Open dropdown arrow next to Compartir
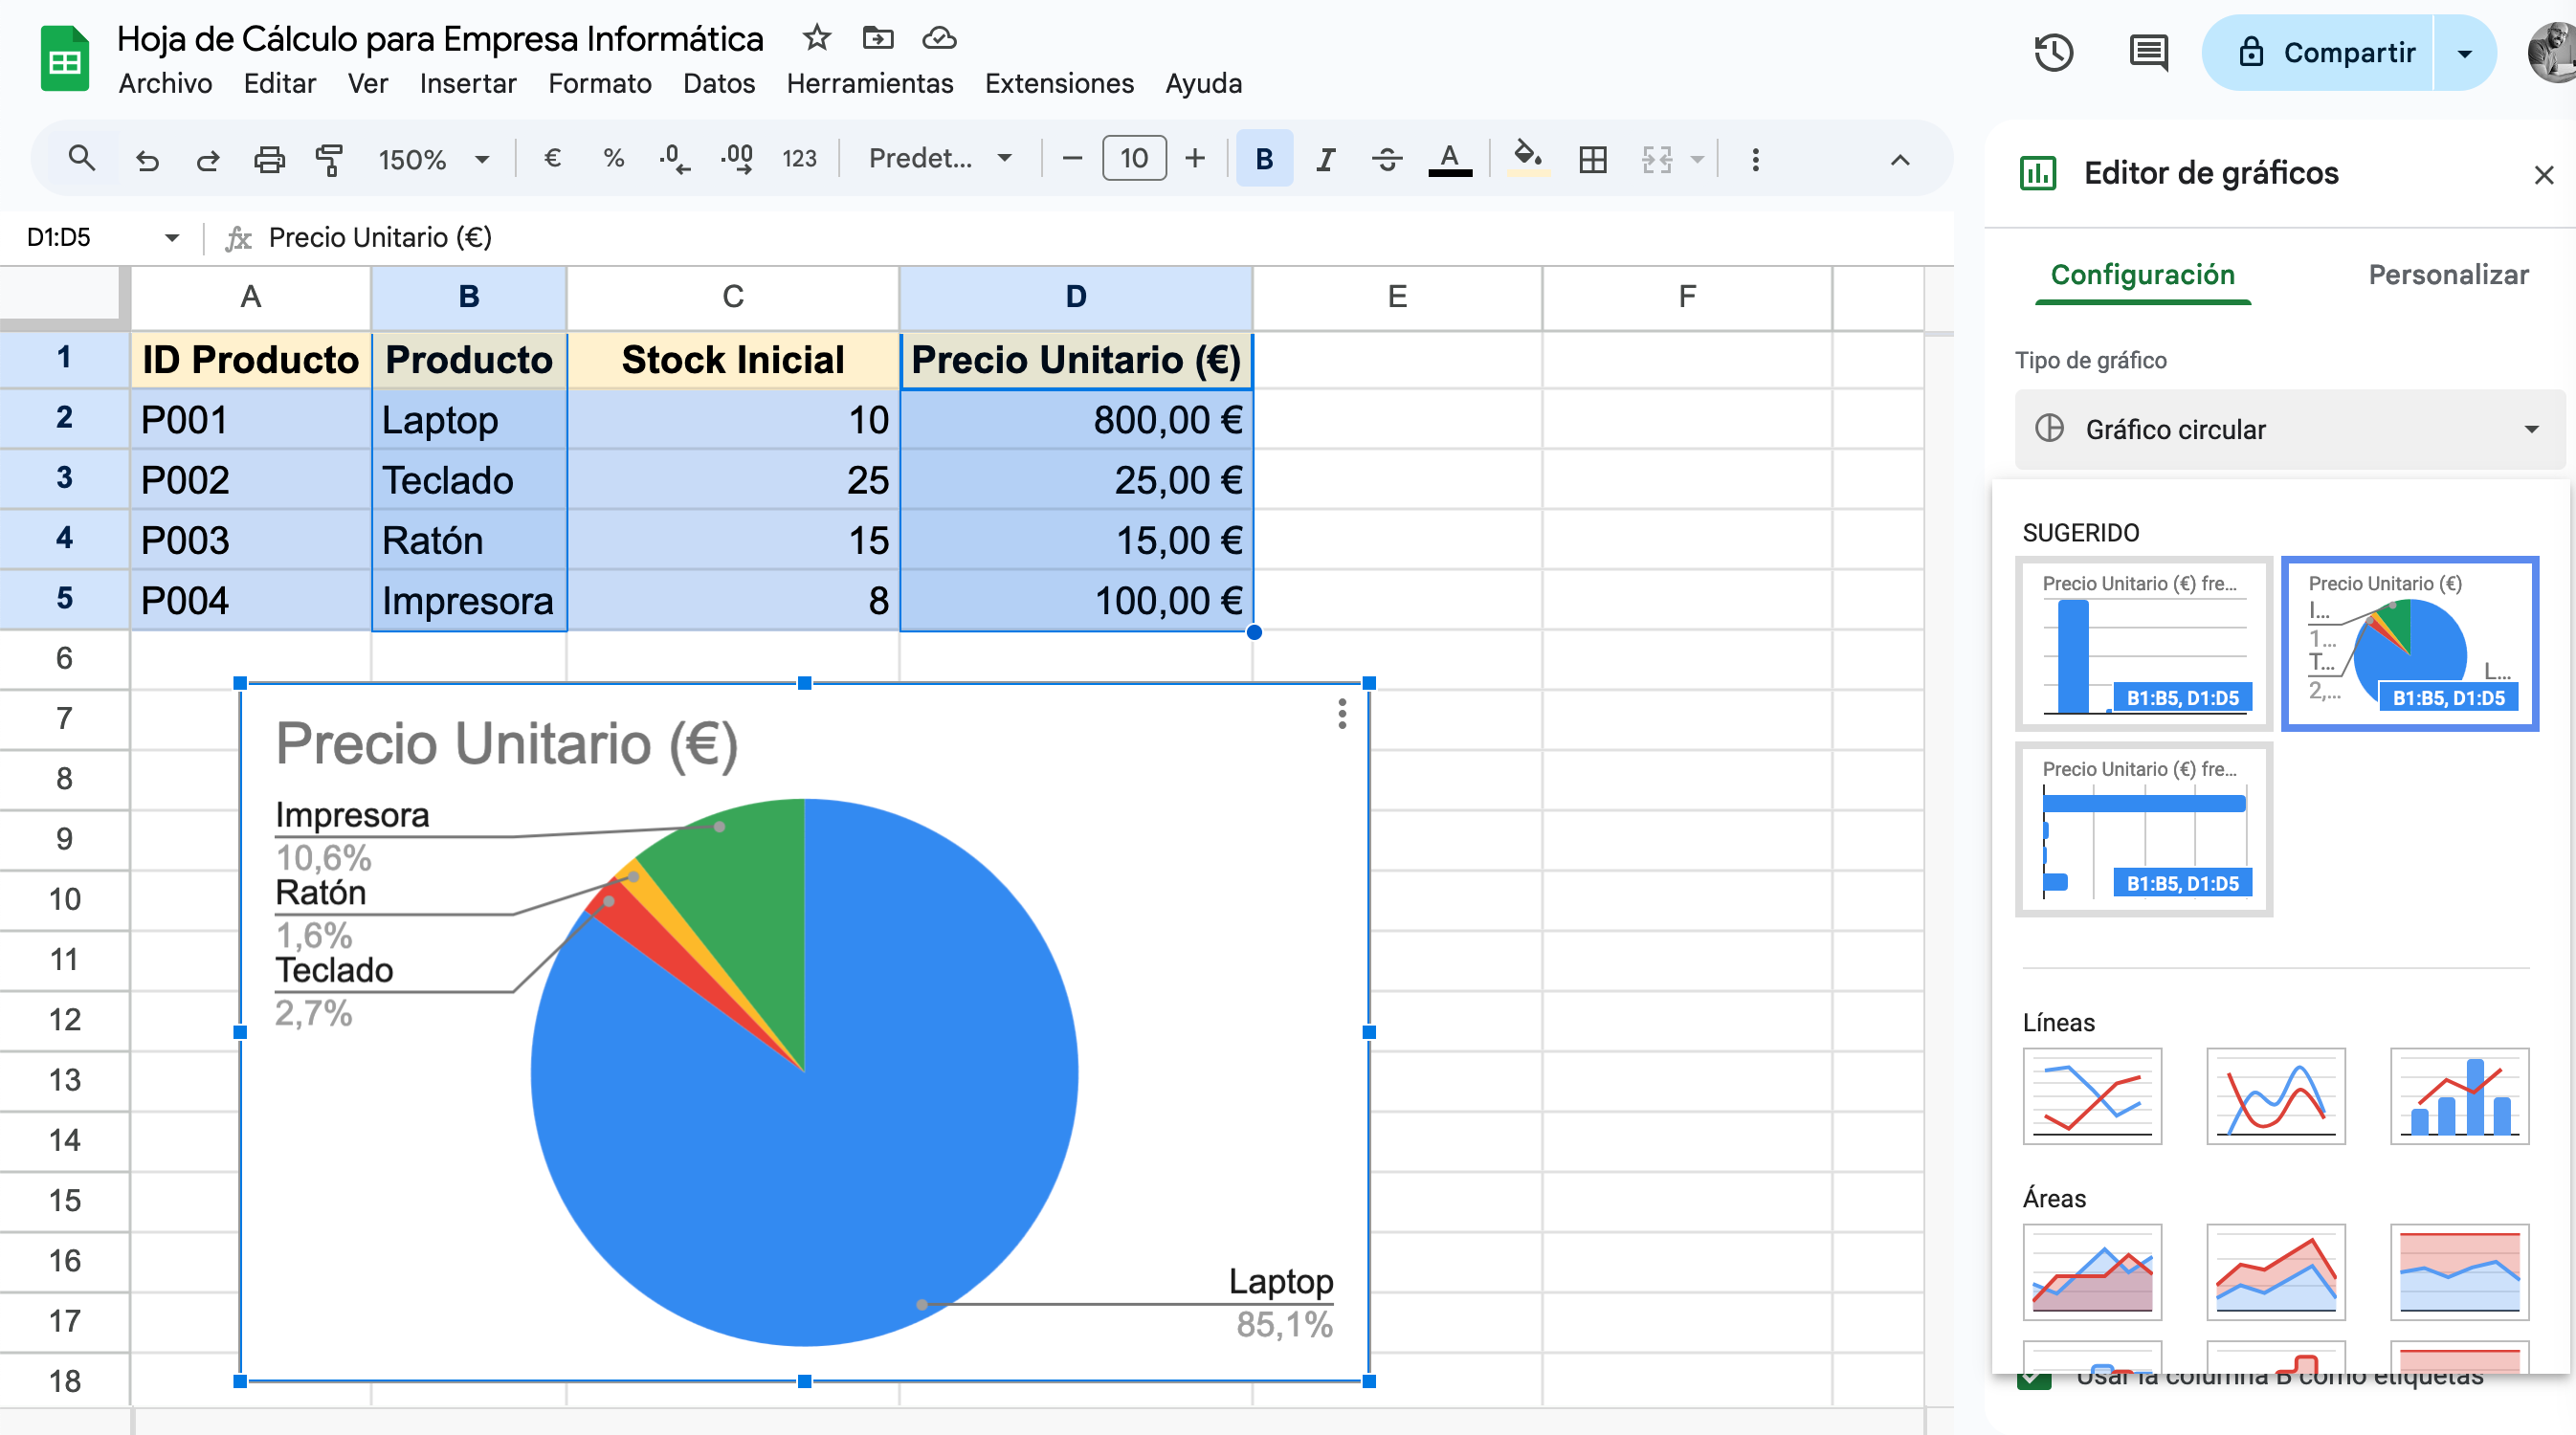Image resolution: width=2576 pixels, height=1435 pixels. [2464, 52]
